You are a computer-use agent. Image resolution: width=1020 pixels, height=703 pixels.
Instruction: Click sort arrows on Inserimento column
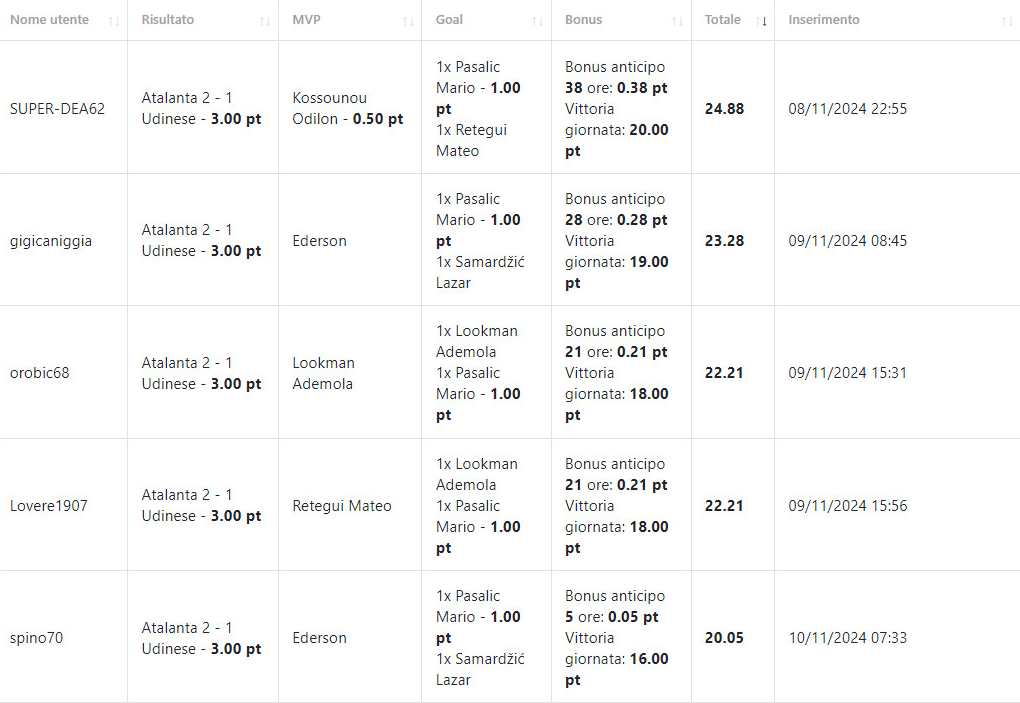coord(1007,21)
